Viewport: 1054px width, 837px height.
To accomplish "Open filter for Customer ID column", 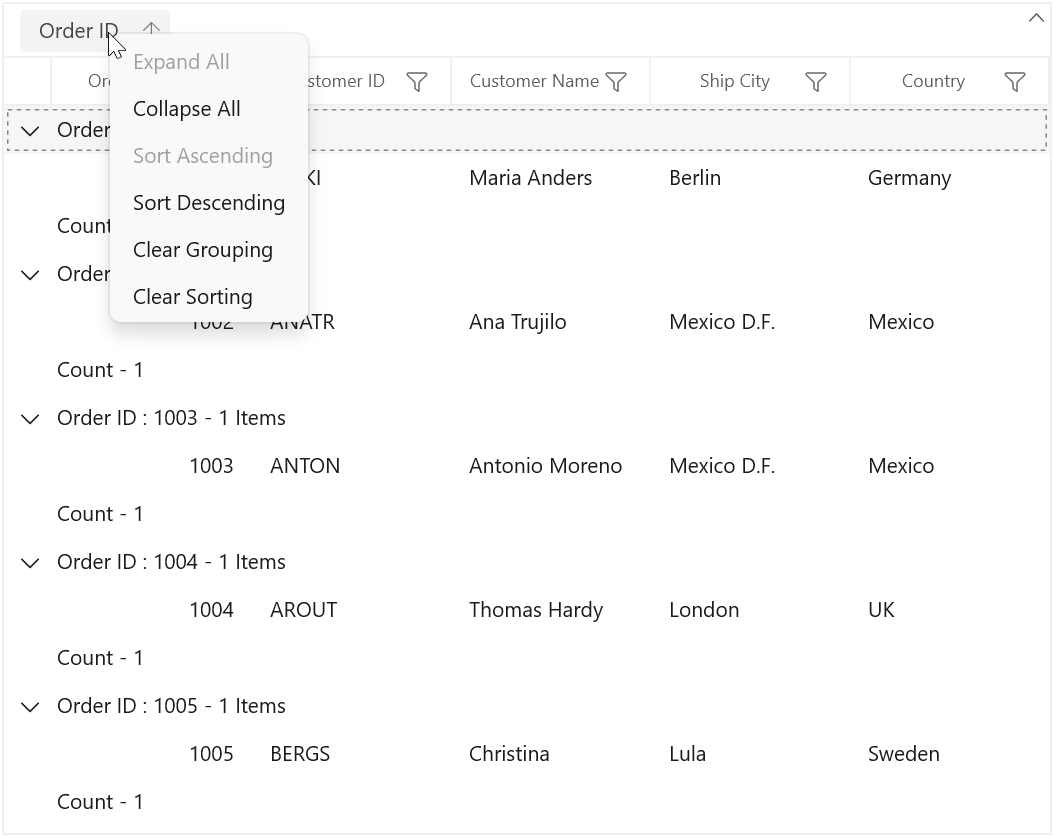I will 417,82.
